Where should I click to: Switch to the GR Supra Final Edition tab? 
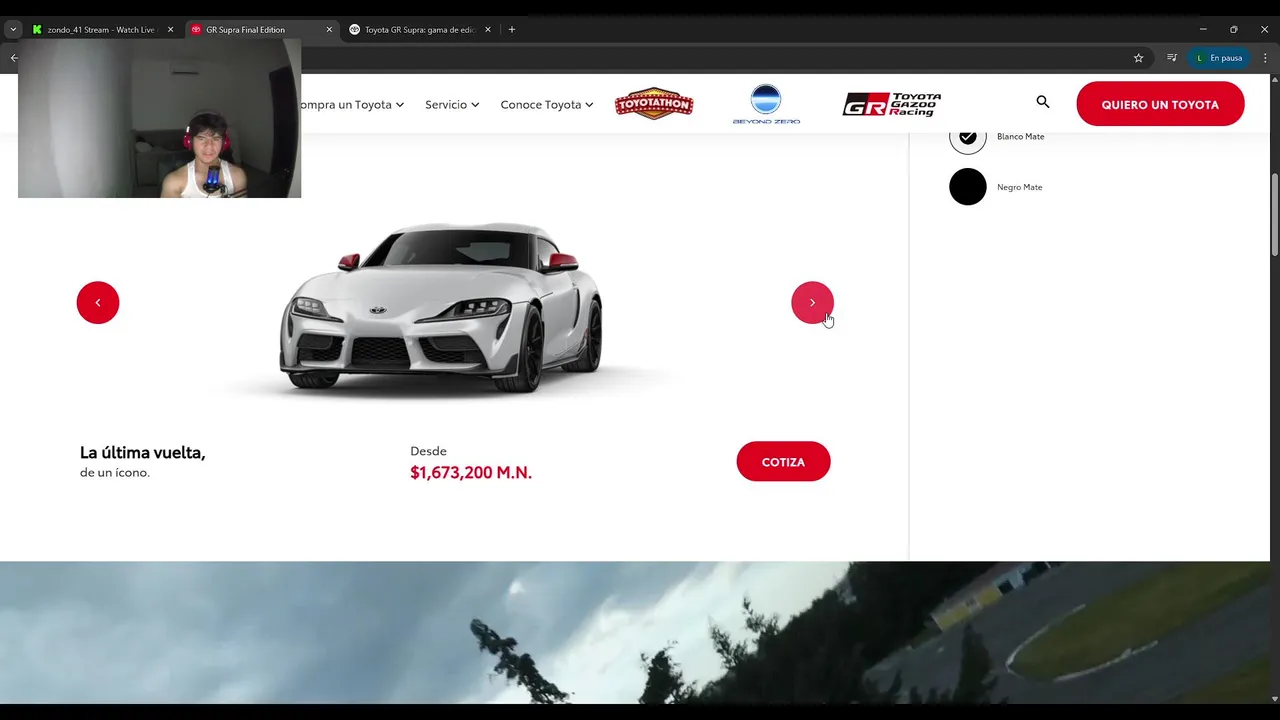(x=260, y=30)
